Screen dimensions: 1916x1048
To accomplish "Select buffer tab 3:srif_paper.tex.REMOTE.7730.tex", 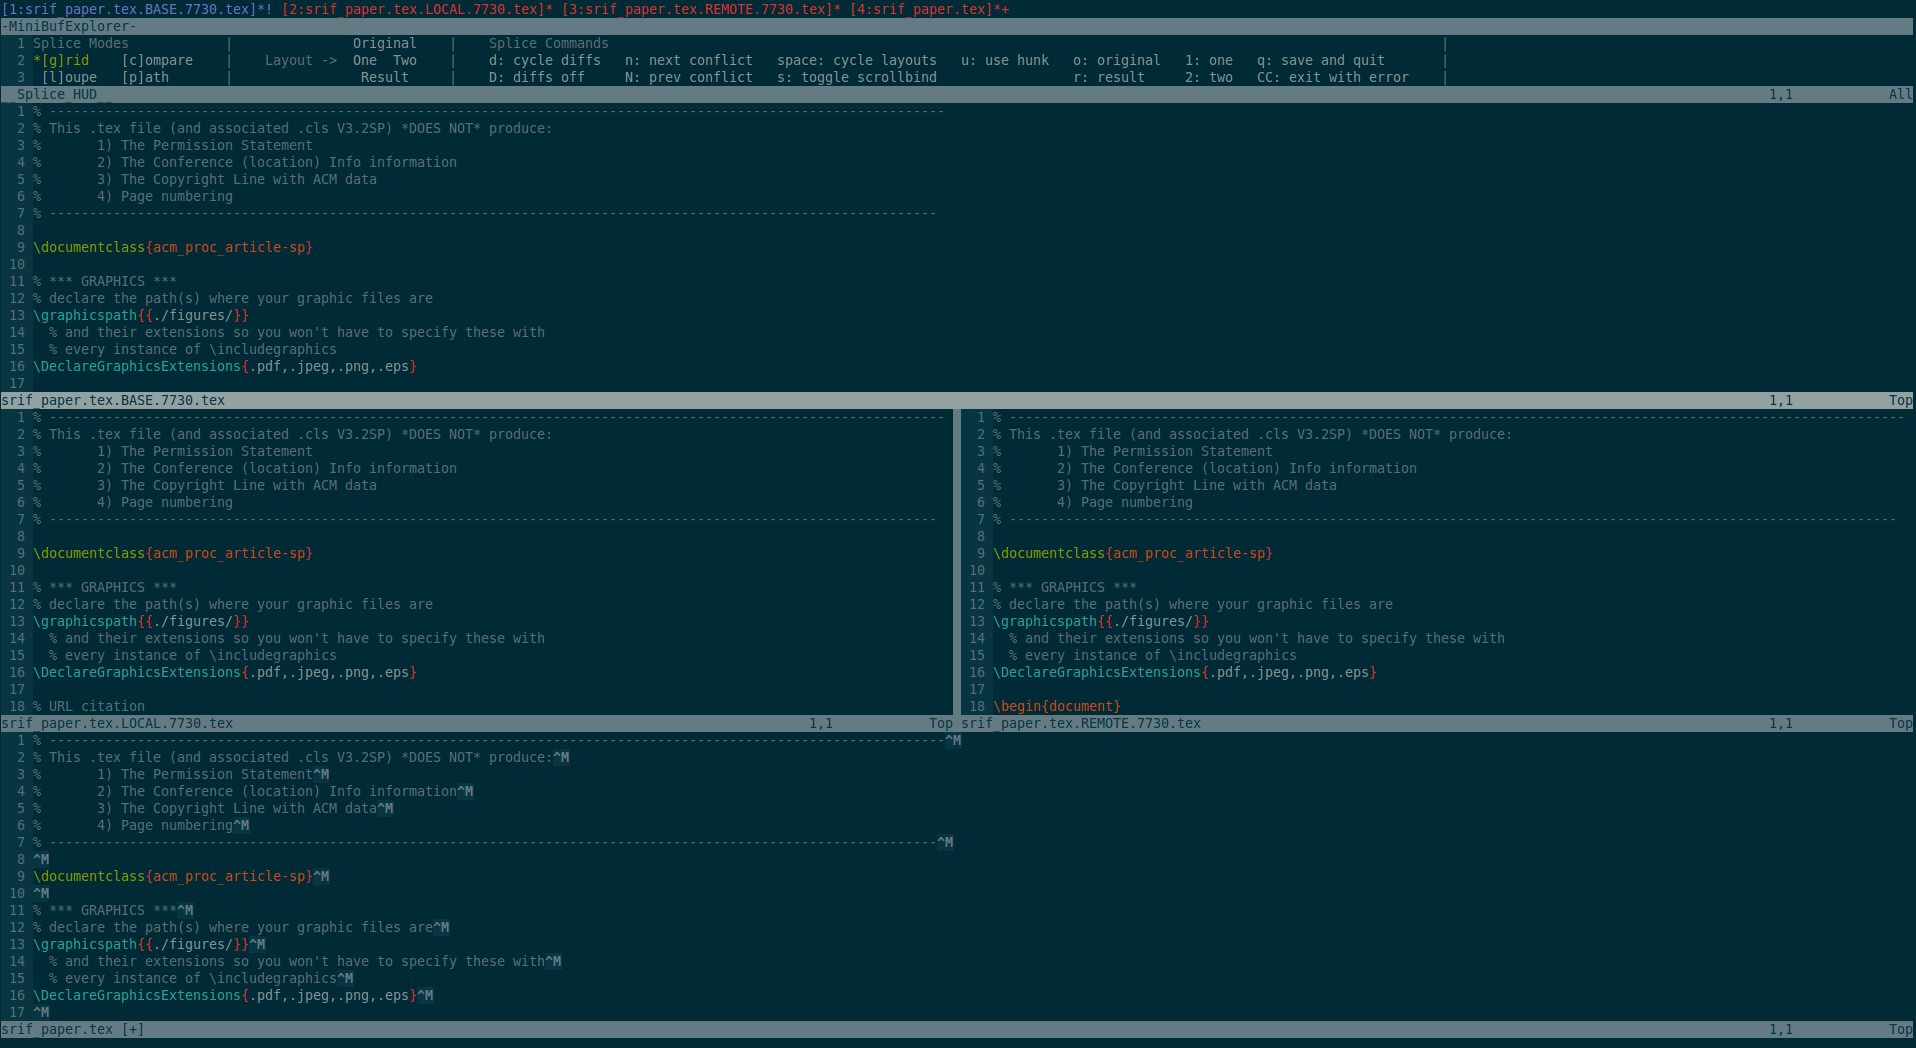I will click(x=701, y=9).
